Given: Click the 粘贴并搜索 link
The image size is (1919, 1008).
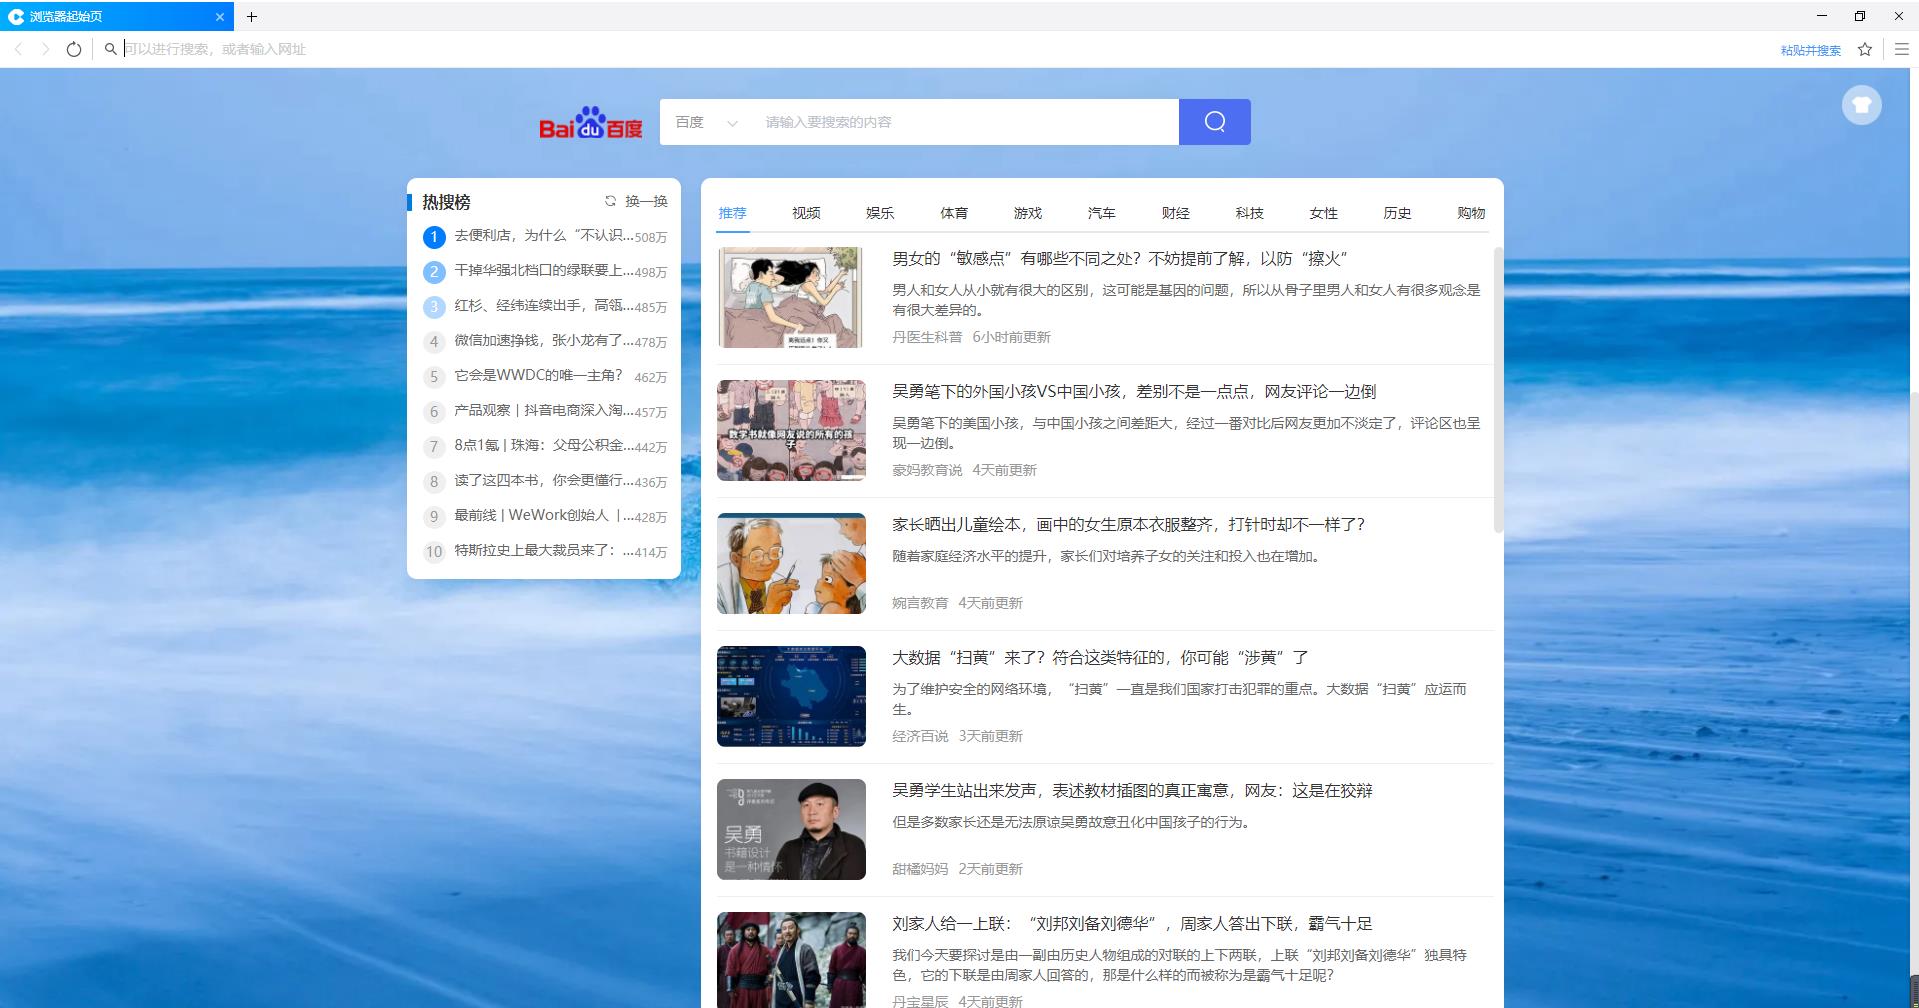Looking at the screenshot, I should tap(1810, 49).
